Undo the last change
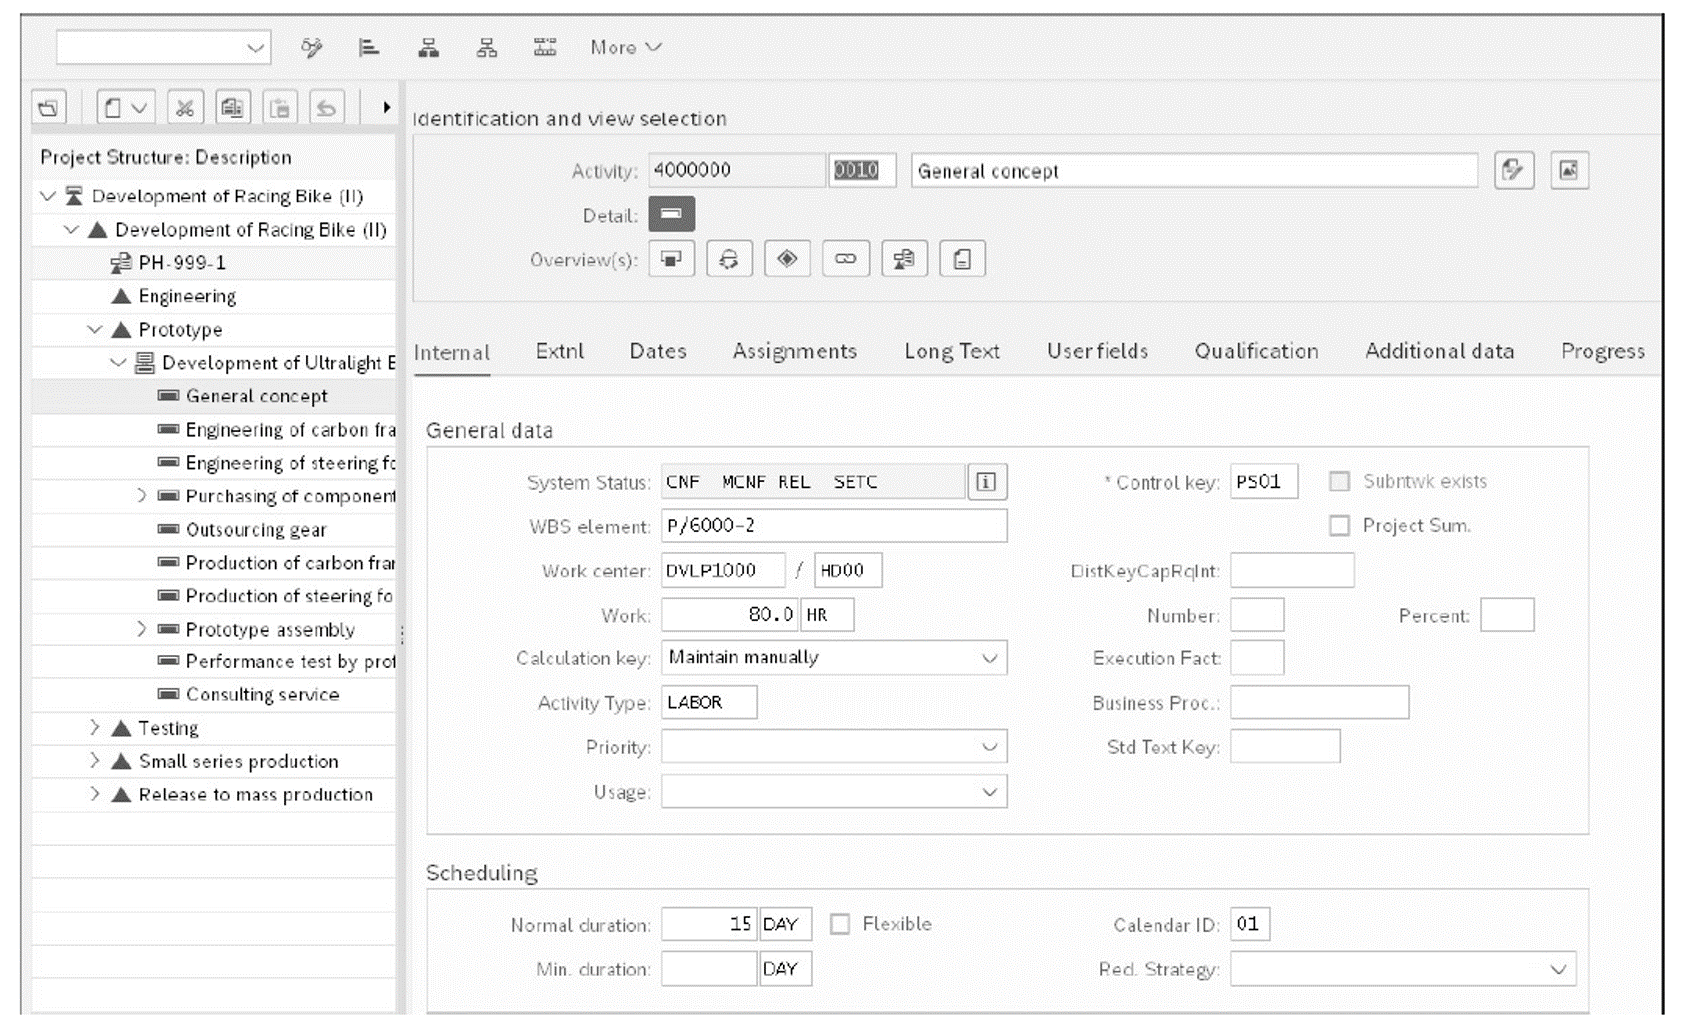The image size is (1681, 1035). pyautogui.click(x=325, y=105)
